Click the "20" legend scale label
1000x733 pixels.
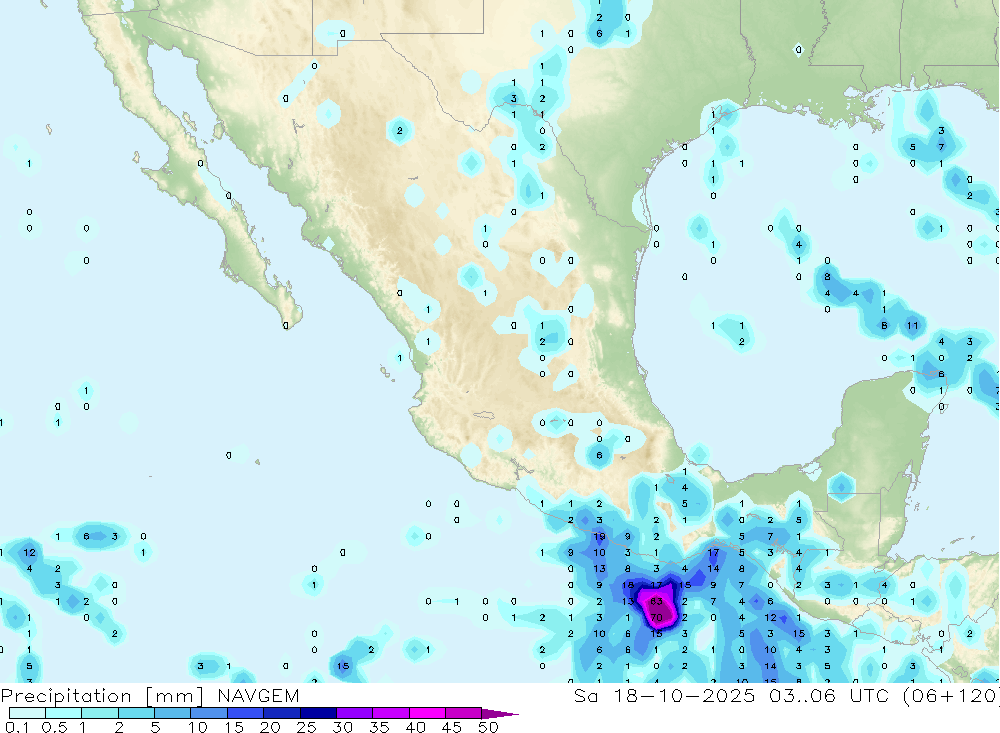coord(270,727)
